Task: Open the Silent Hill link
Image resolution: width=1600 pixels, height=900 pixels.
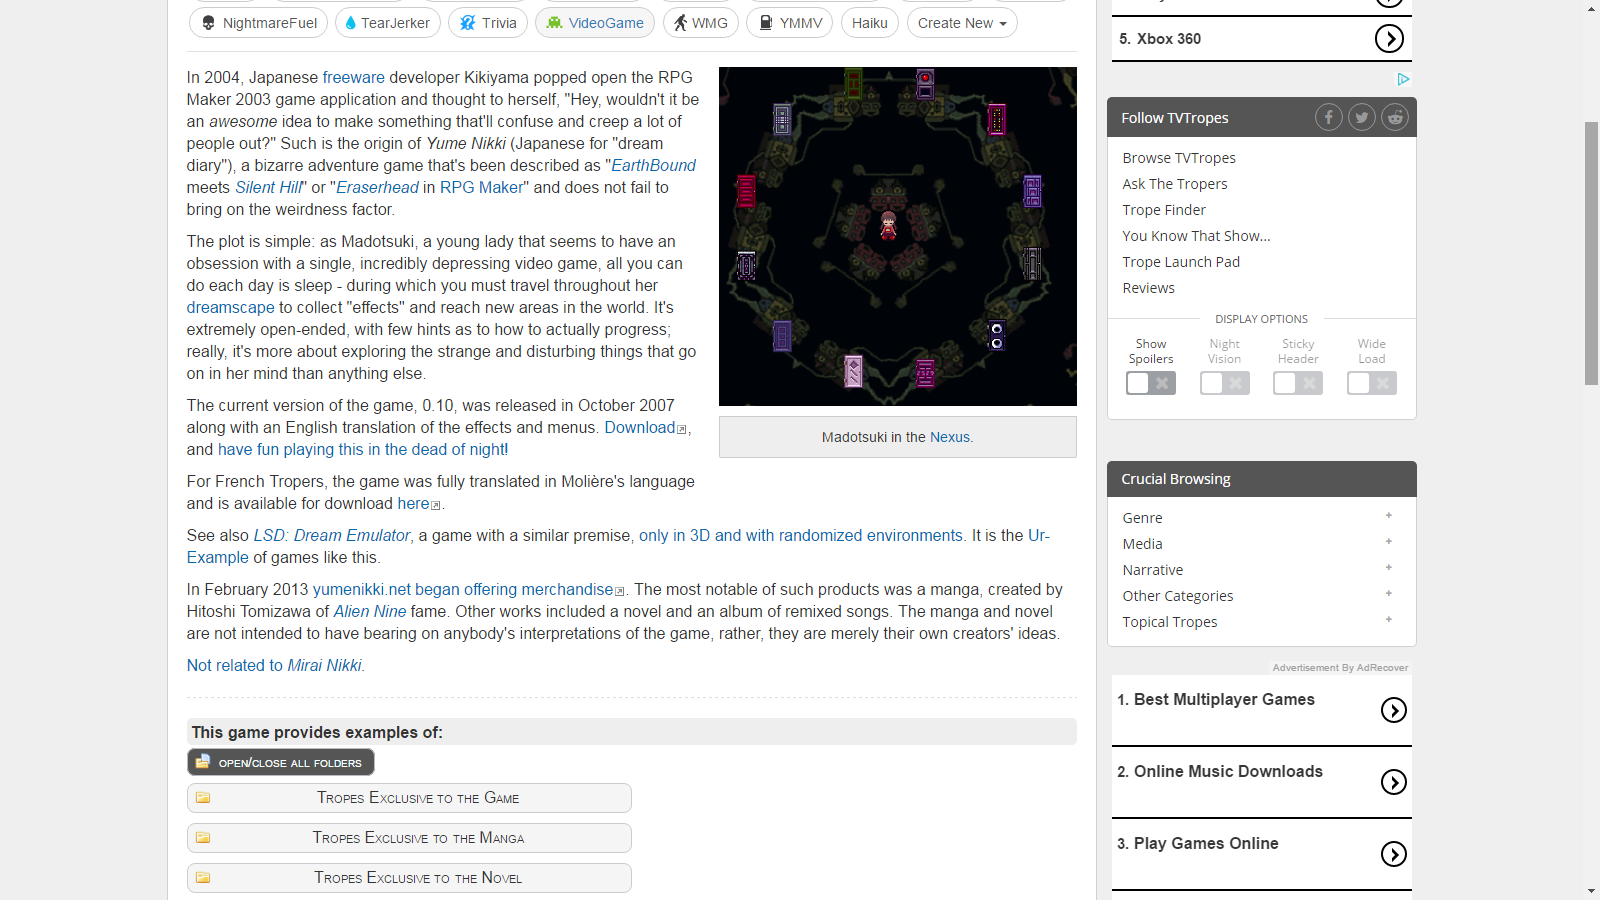Action: [x=268, y=187]
